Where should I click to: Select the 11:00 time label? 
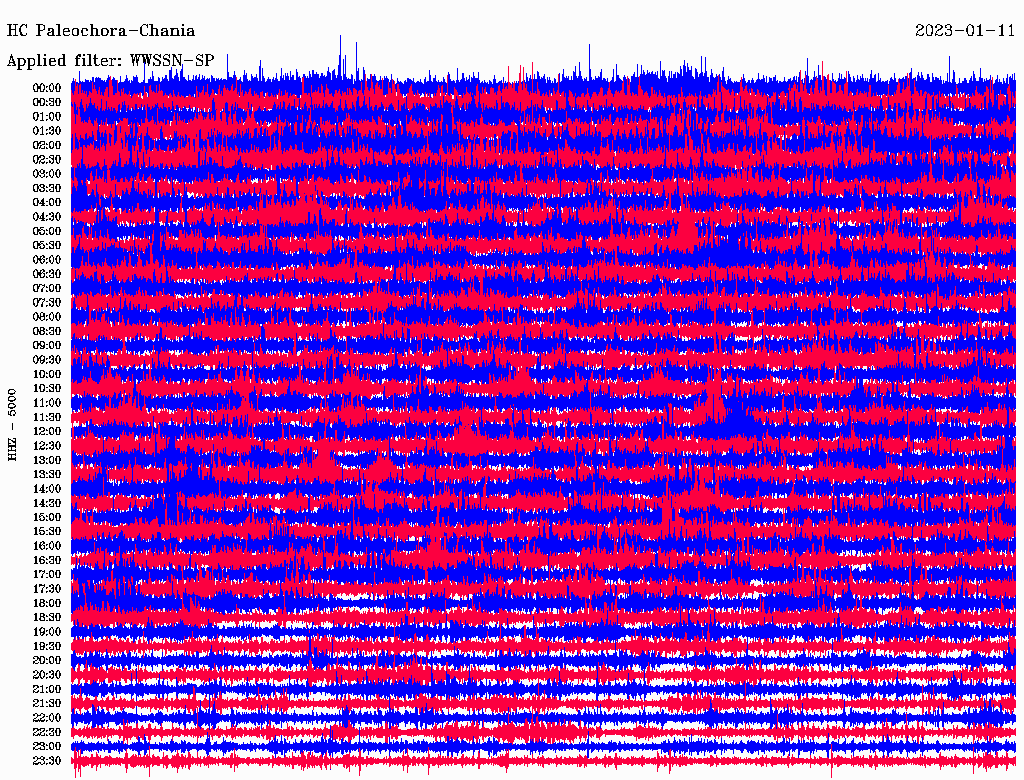pos(47,403)
